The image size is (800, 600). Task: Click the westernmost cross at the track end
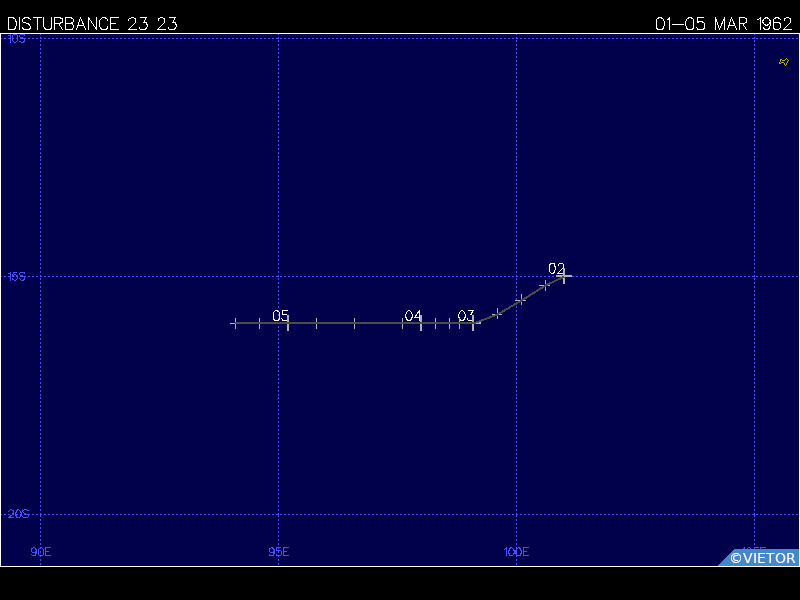point(235,323)
